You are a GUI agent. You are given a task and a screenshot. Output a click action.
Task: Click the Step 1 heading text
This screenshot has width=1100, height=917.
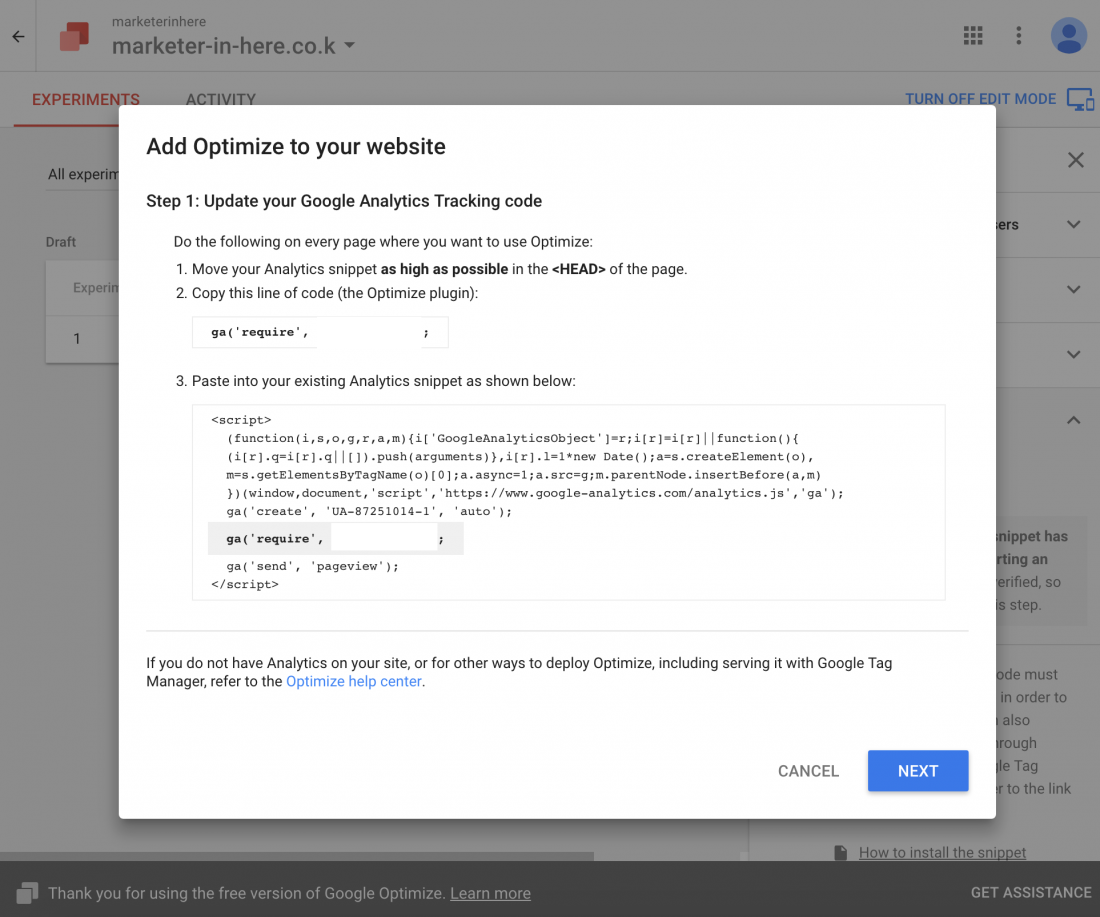(x=344, y=201)
